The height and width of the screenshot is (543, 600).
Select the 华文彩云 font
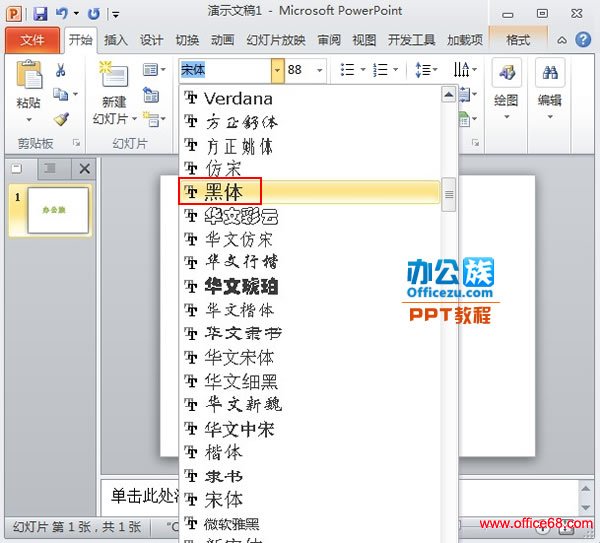tap(310, 216)
